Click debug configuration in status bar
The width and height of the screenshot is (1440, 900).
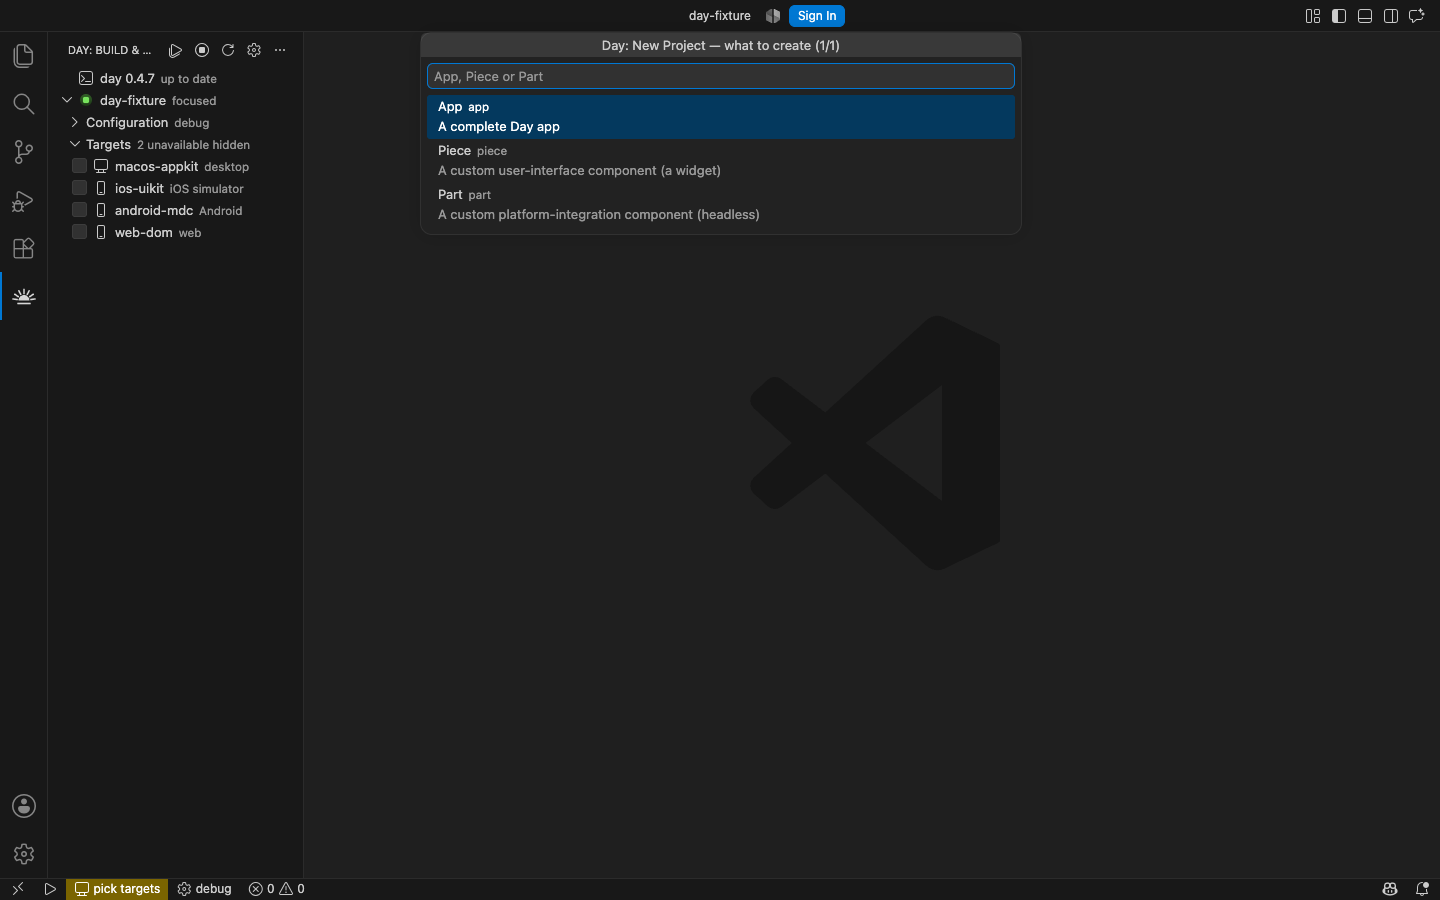205,889
